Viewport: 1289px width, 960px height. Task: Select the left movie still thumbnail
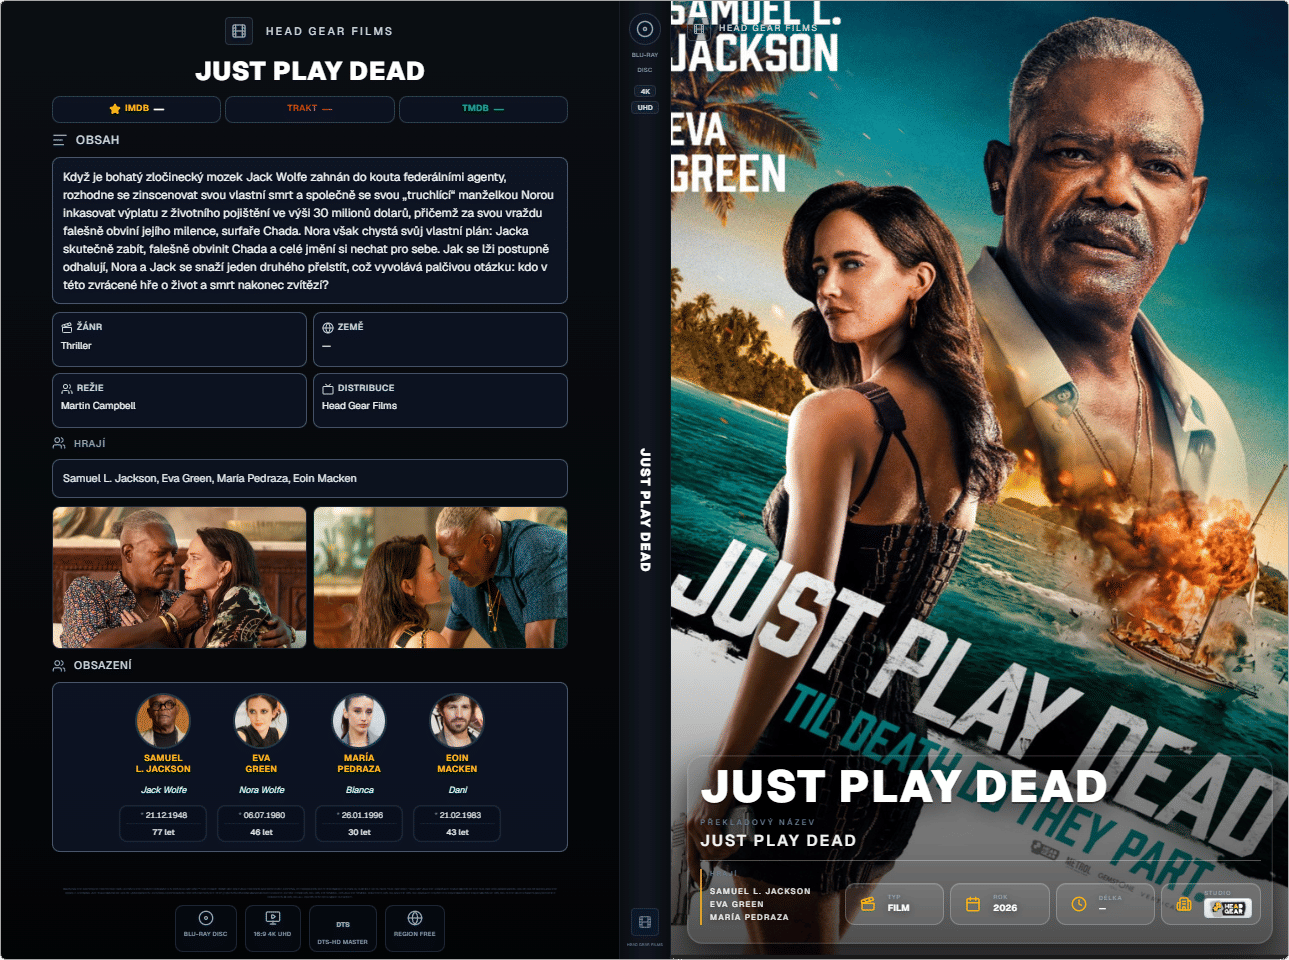click(x=180, y=577)
